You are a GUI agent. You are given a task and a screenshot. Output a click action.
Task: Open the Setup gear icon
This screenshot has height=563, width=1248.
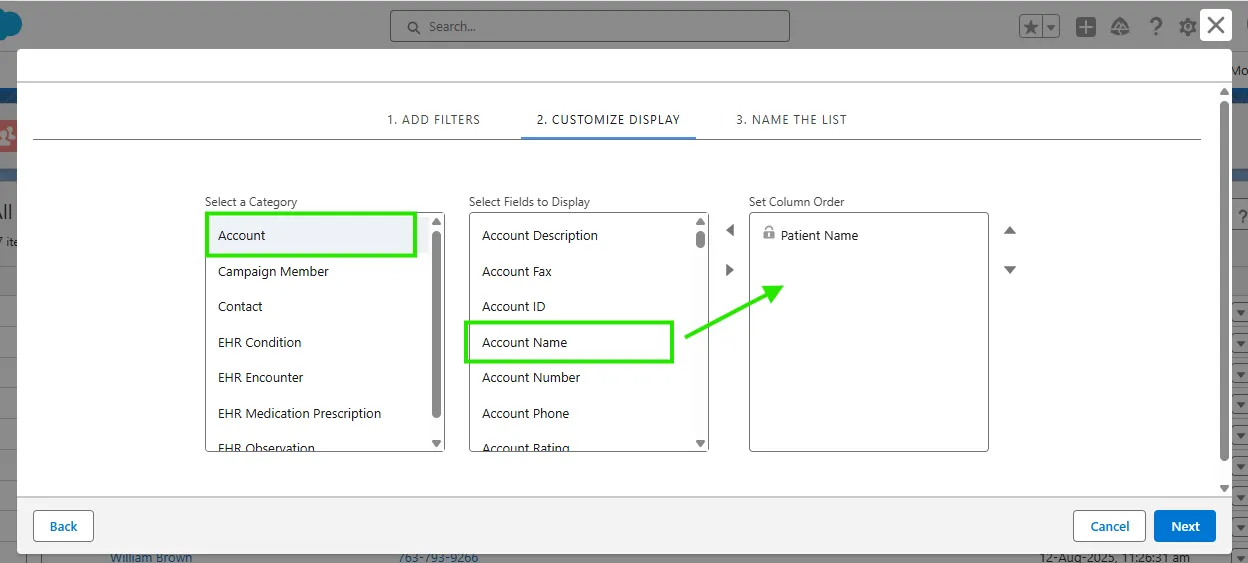[x=1187, y=27]
